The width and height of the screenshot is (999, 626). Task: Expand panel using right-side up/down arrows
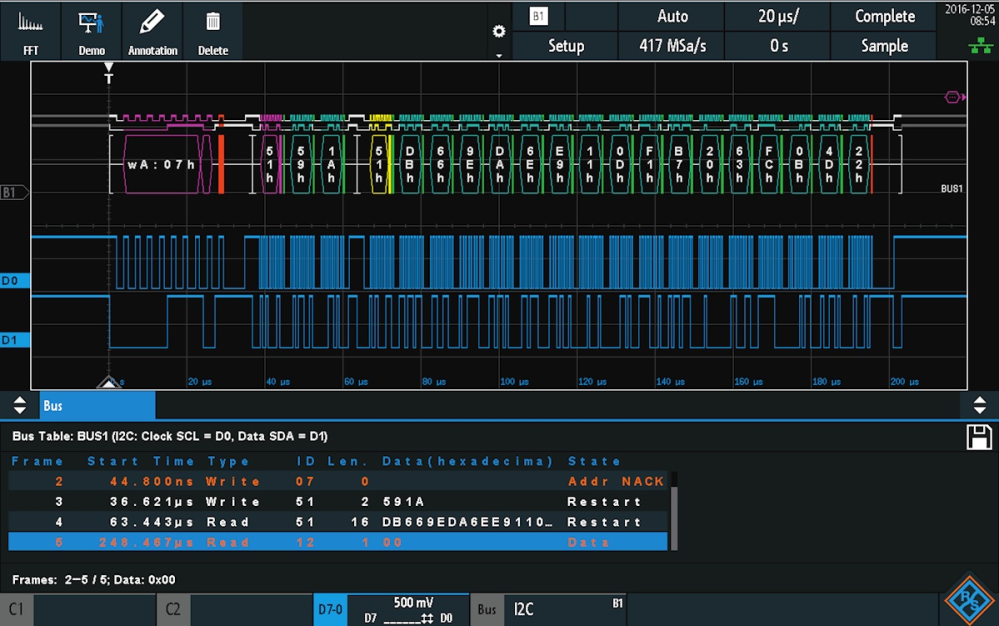tap(979, 406)
